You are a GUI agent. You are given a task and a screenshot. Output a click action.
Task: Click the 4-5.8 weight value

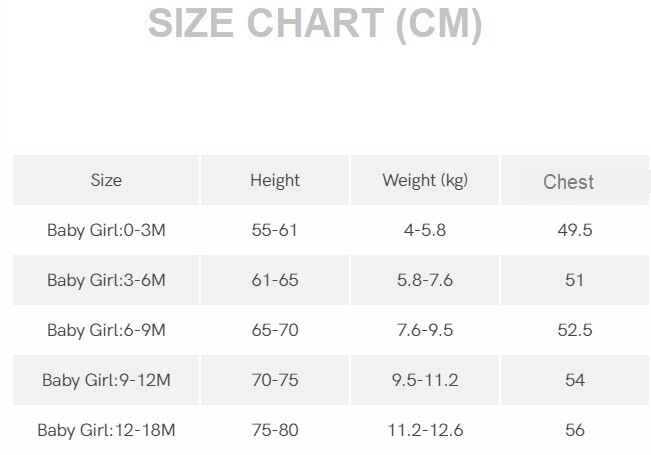pyautogui.click(x=425, y=230)
